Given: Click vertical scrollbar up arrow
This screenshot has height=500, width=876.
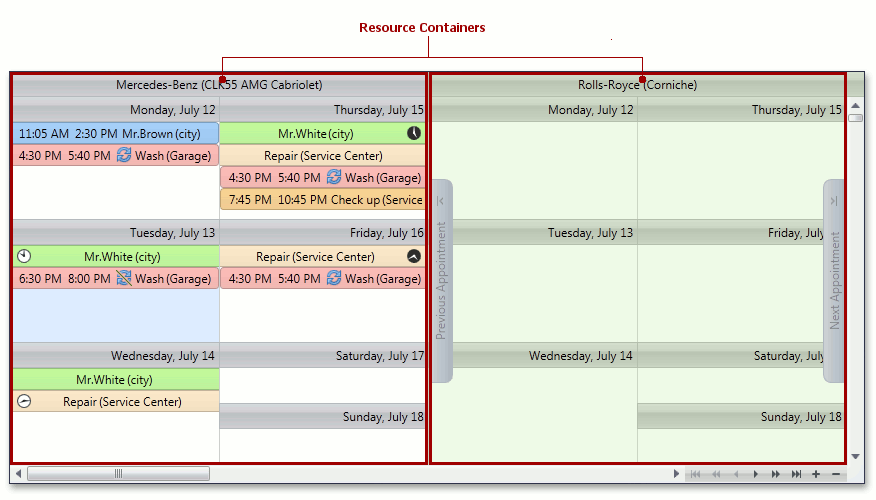Looking at the screenshot, I should pyautogui.click(x=855, y=106).
